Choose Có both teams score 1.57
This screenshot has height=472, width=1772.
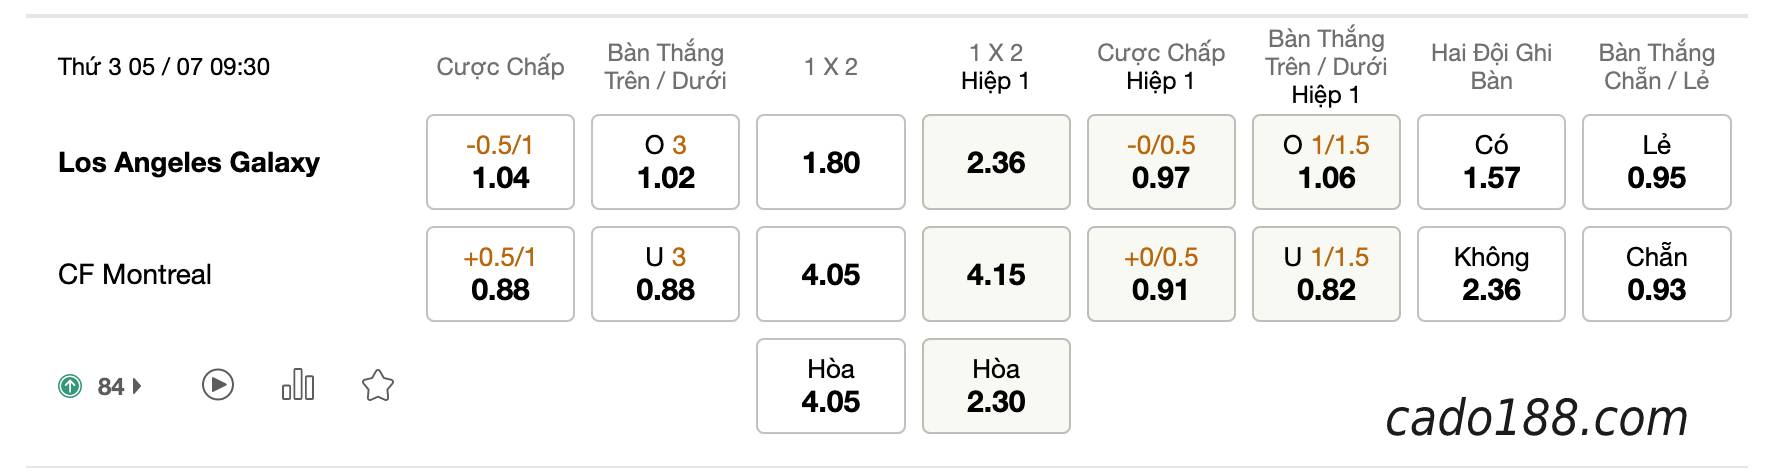click(1491, 162)
